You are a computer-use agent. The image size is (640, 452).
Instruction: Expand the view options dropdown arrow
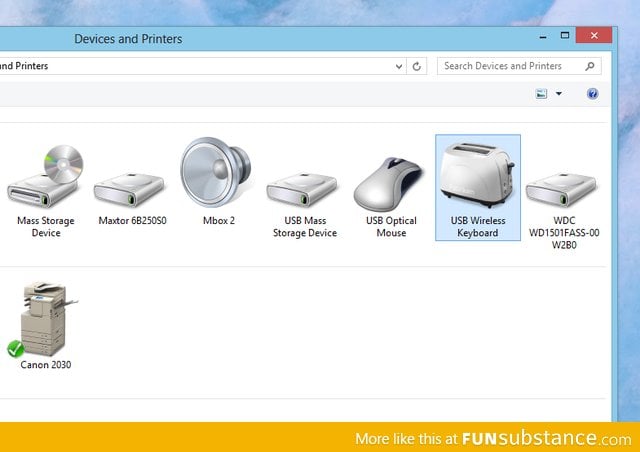coord(559,94)
